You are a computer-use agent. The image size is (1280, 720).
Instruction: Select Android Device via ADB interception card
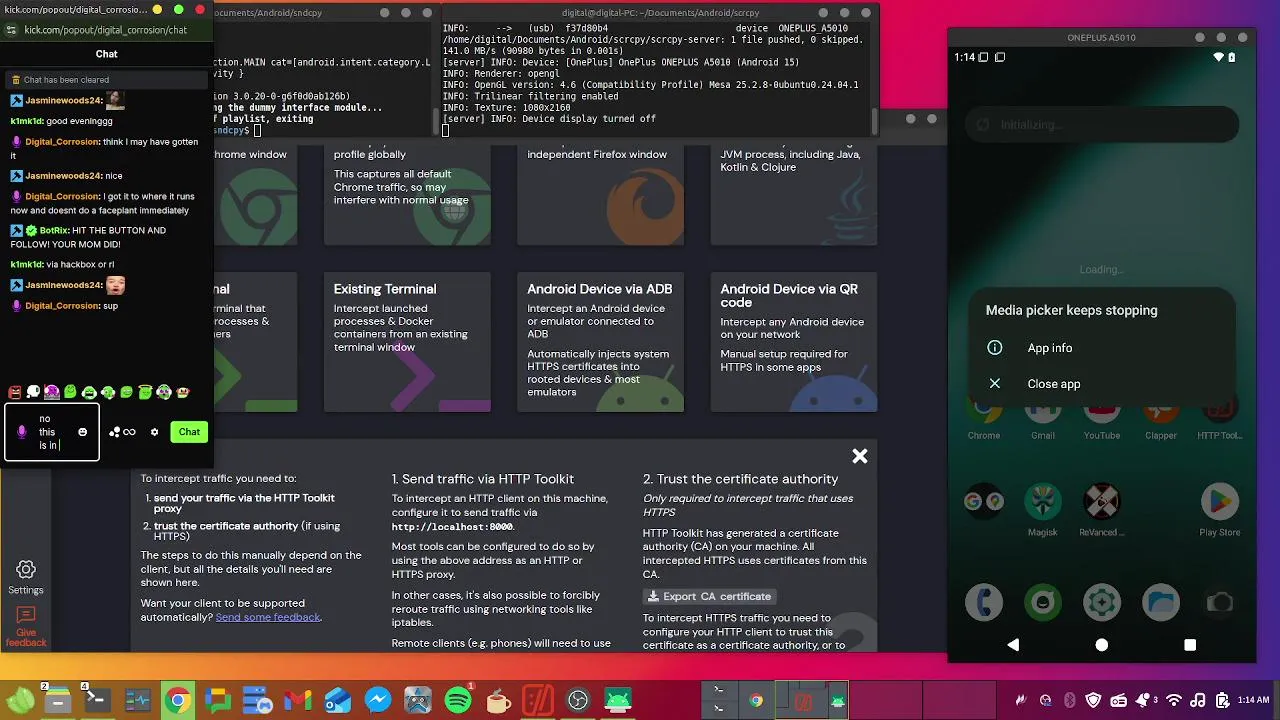(x=600, y=342)
